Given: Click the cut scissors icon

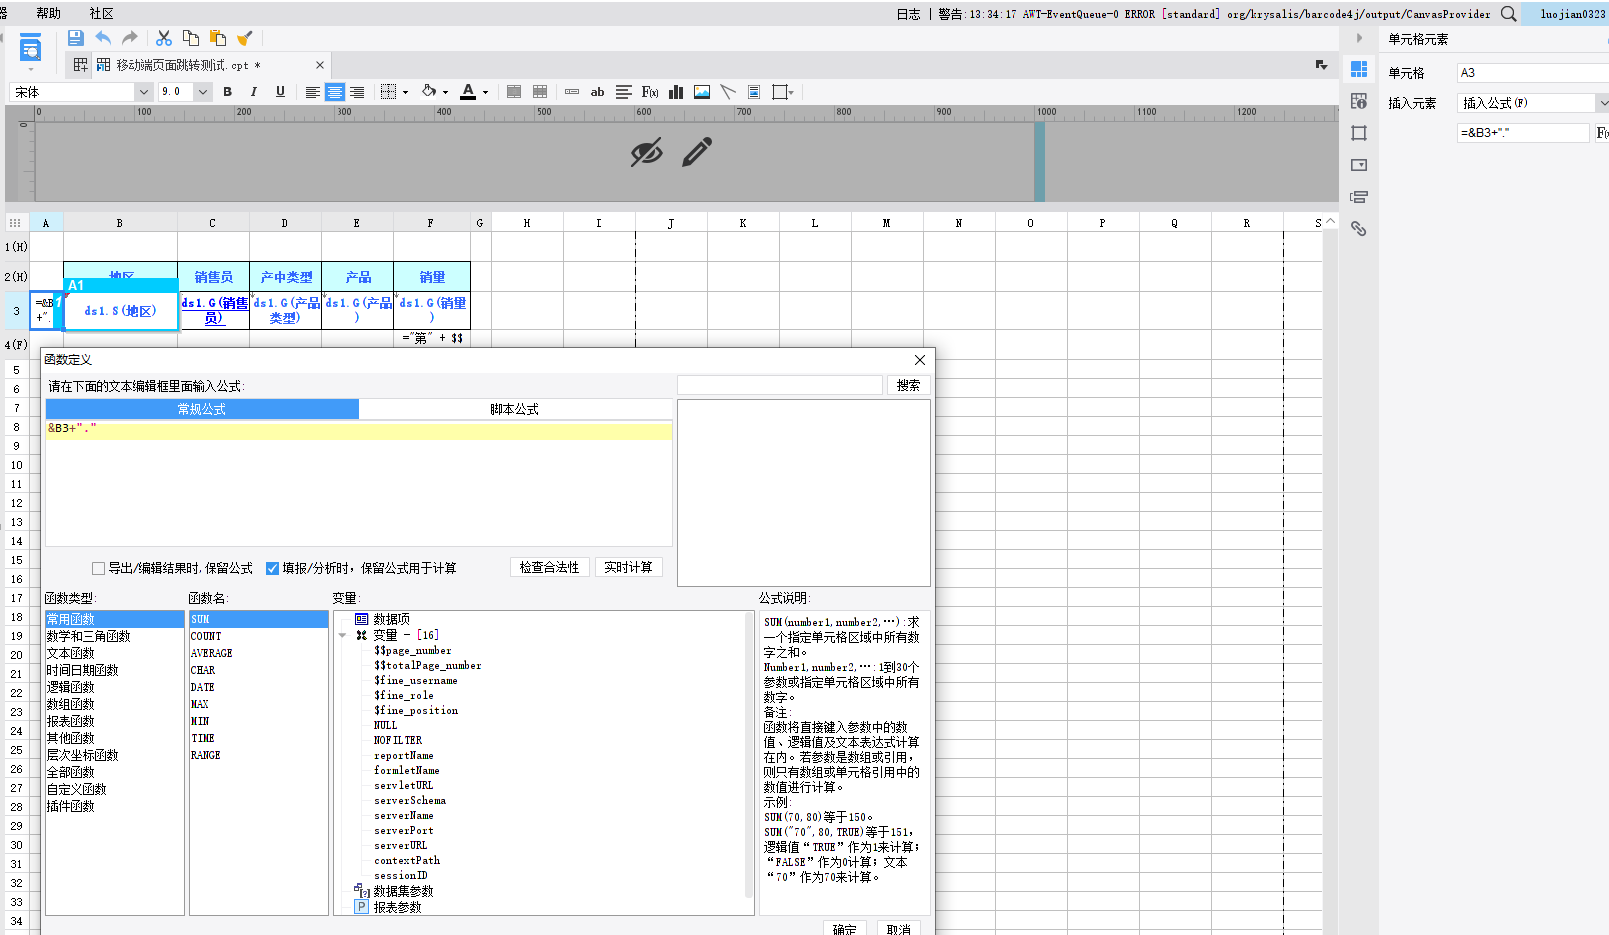Looking at the screenshot, I should point(164,38).
